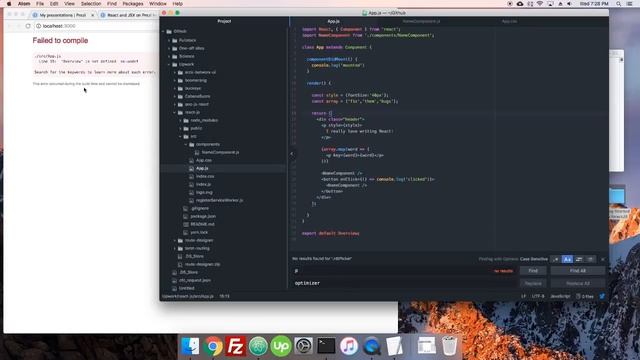Click the Replace All button
The width and height of the screenshot is (640, 360).
(578, 283)
